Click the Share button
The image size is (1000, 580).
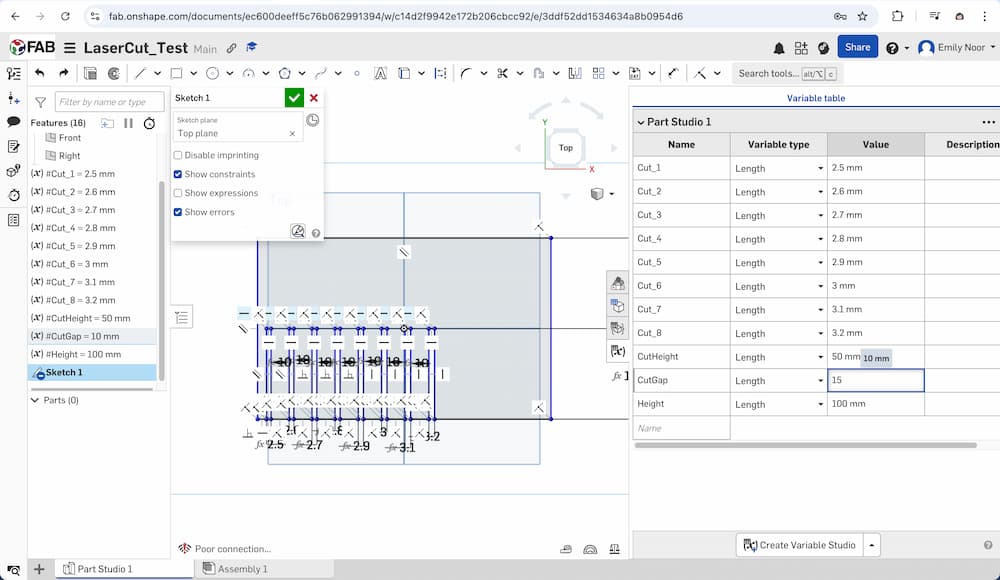[x=857, y=47]
